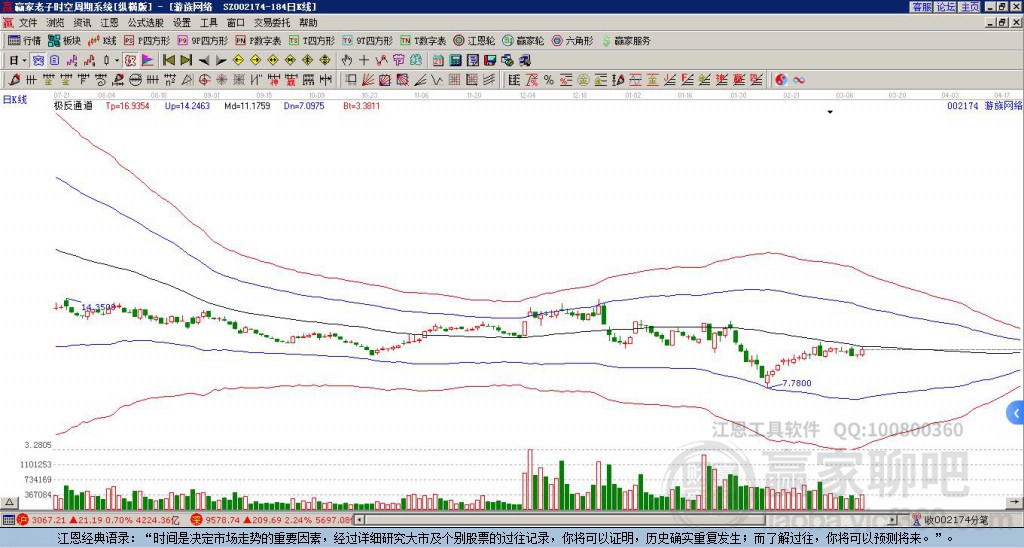Open the calculator icon
This screenshot has width=1024, height=548.
(x=455, y=61)
